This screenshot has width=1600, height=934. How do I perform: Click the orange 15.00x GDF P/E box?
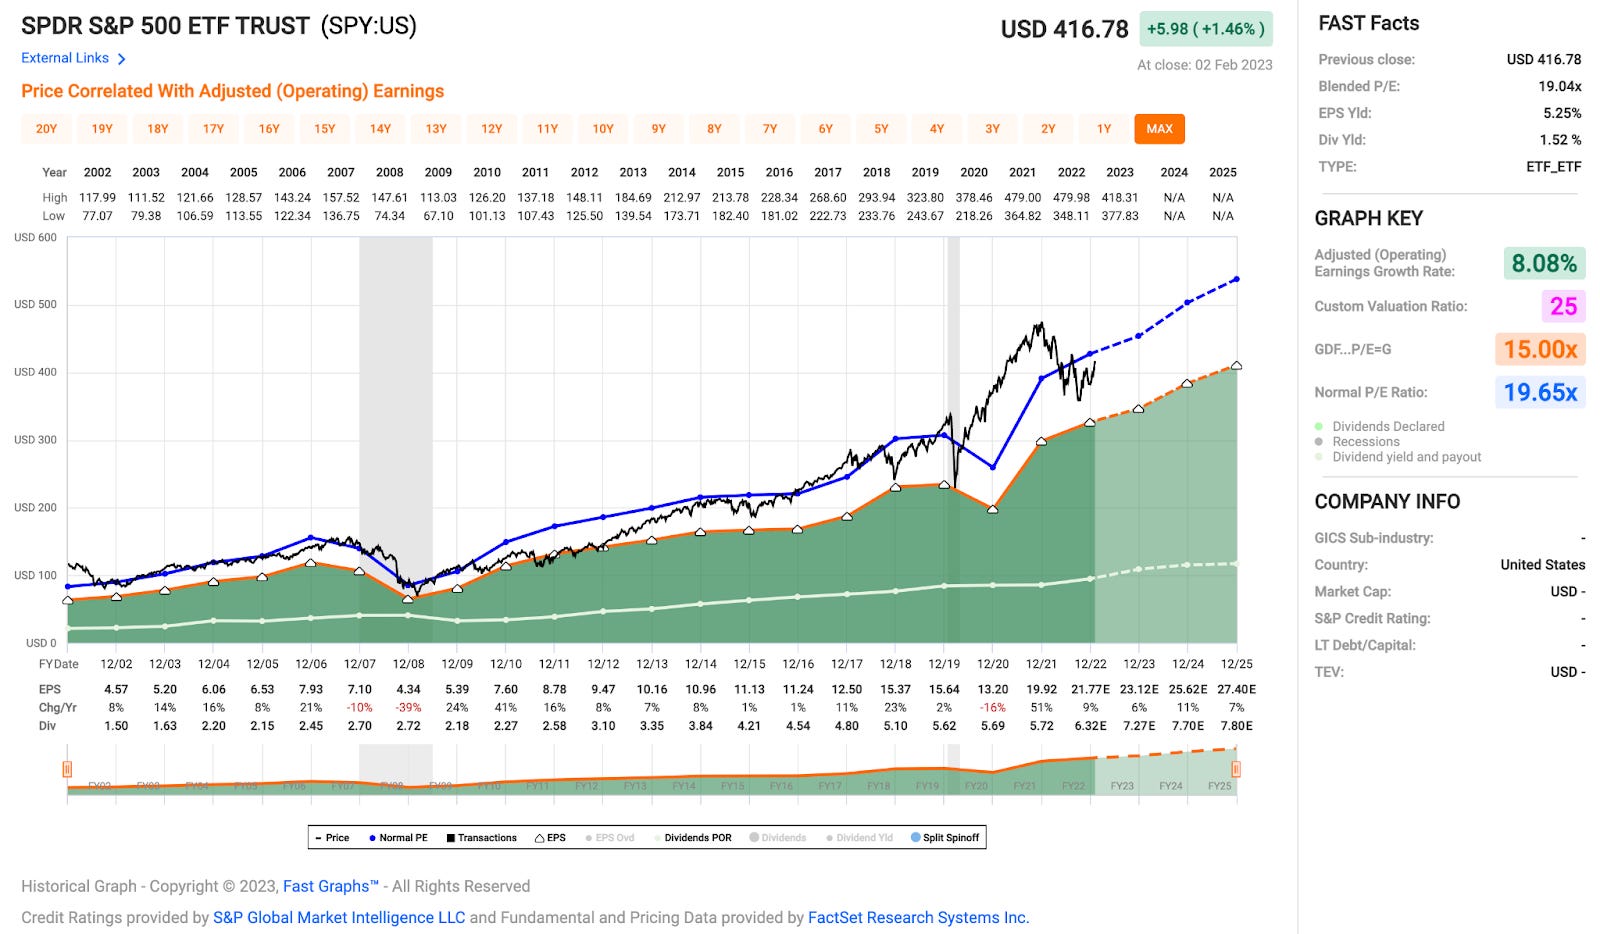point(1540,349)
